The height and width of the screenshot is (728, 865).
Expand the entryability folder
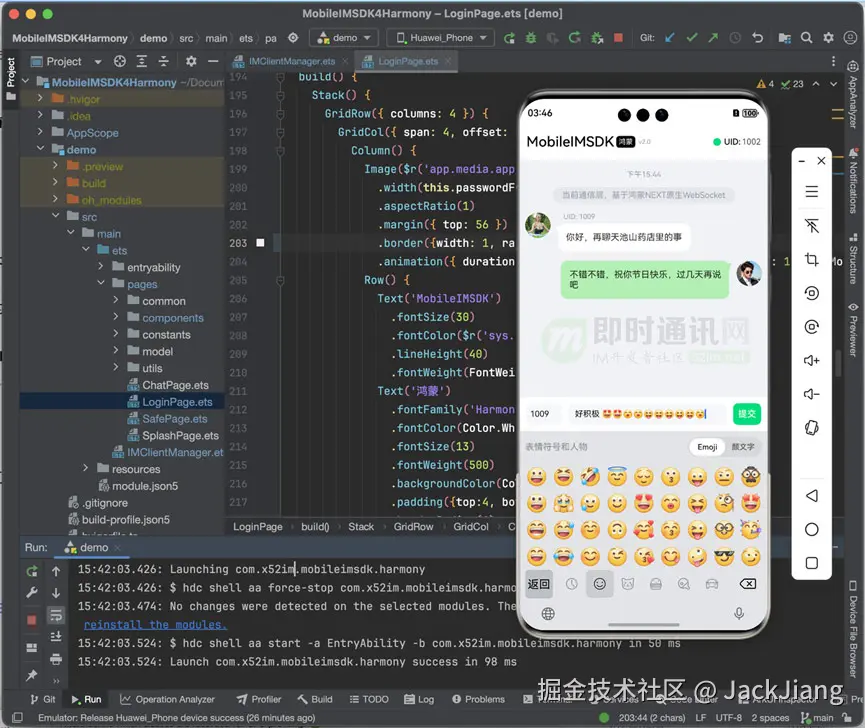[x=101, y=266]
